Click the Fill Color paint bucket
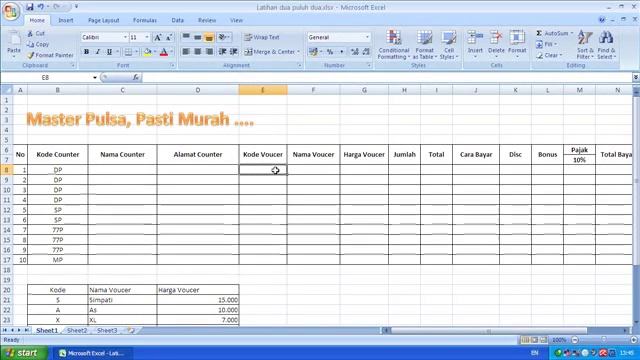This screenshot has height=360, width=640. [x=147, y=52]
